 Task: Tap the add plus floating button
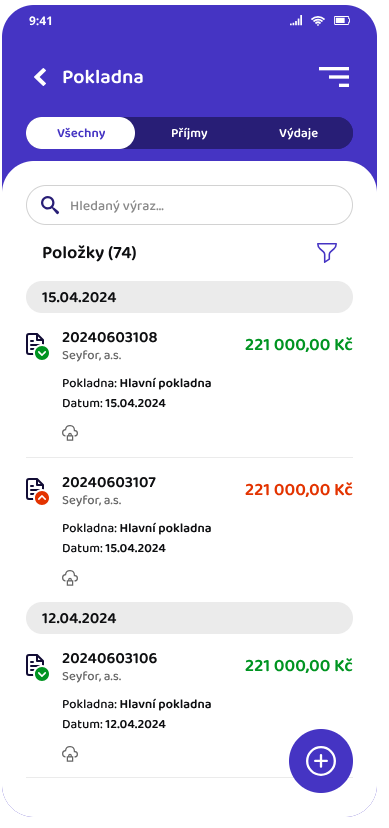[x=321, y=761]
